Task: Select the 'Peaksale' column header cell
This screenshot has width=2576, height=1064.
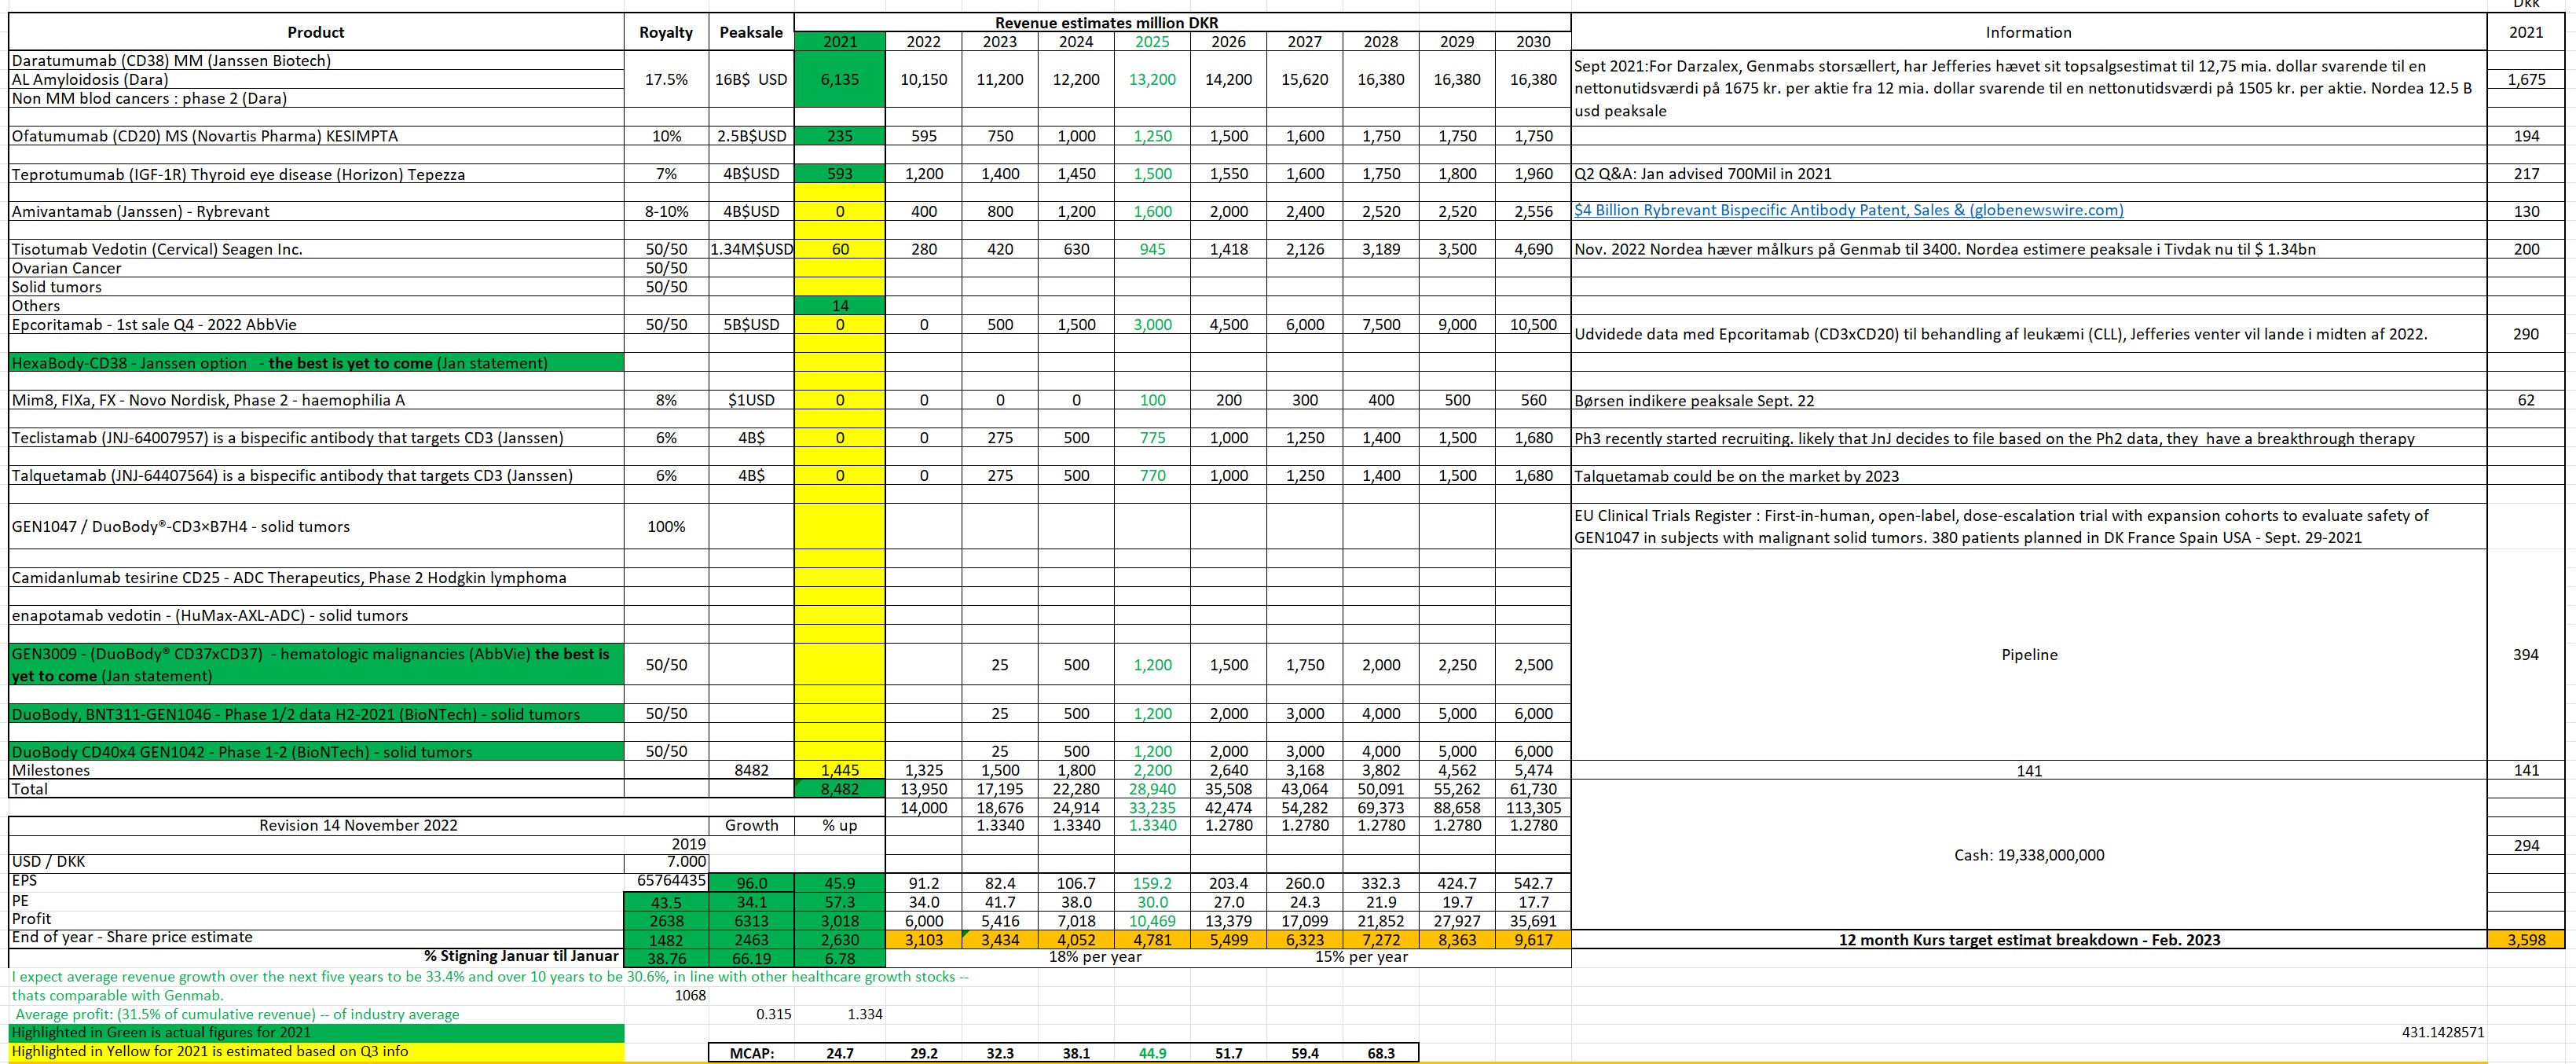Action: pyautogui.click(x=751, y=32)
